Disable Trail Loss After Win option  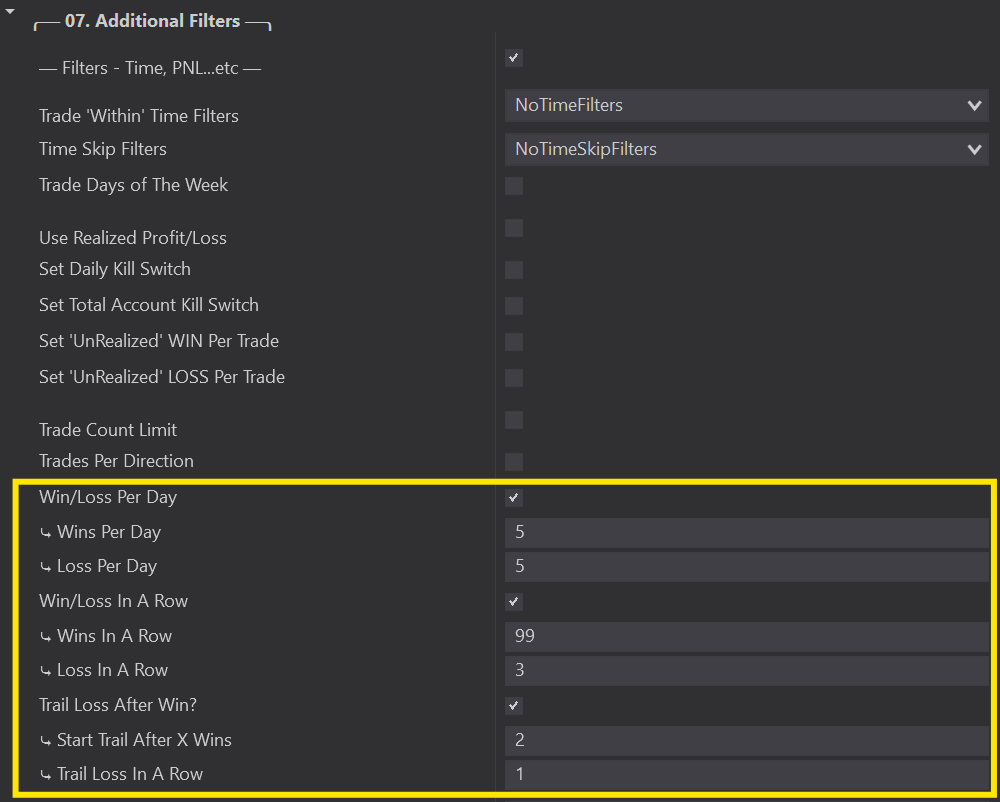pyautogui.click(x=514, y=706)
